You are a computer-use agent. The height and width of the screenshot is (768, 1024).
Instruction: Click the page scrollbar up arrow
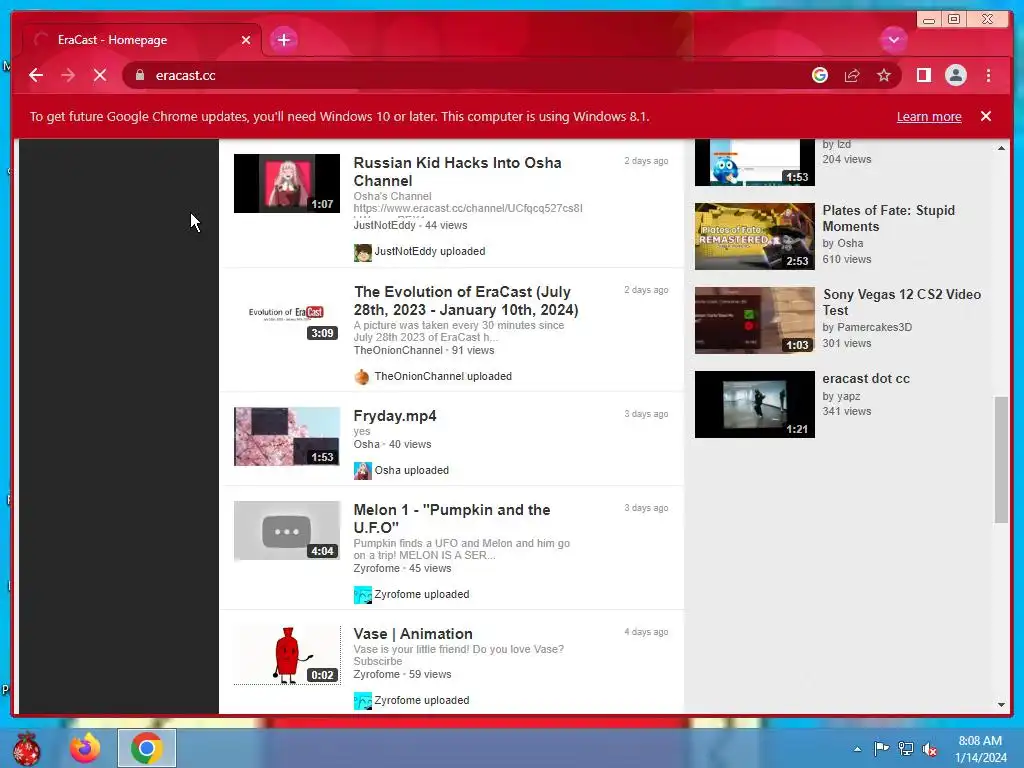(x=1001, y=148)
